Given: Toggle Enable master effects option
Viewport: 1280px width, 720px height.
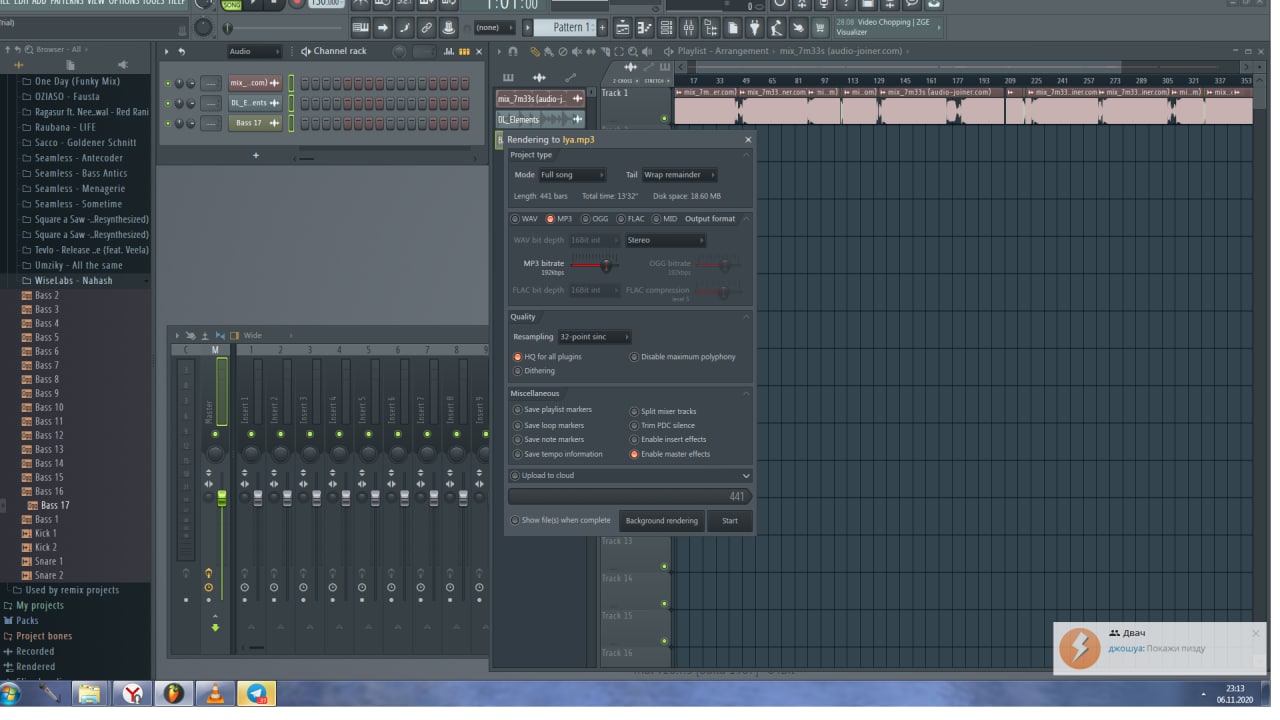Looking at the screenshot, I should tap(670, 454).
